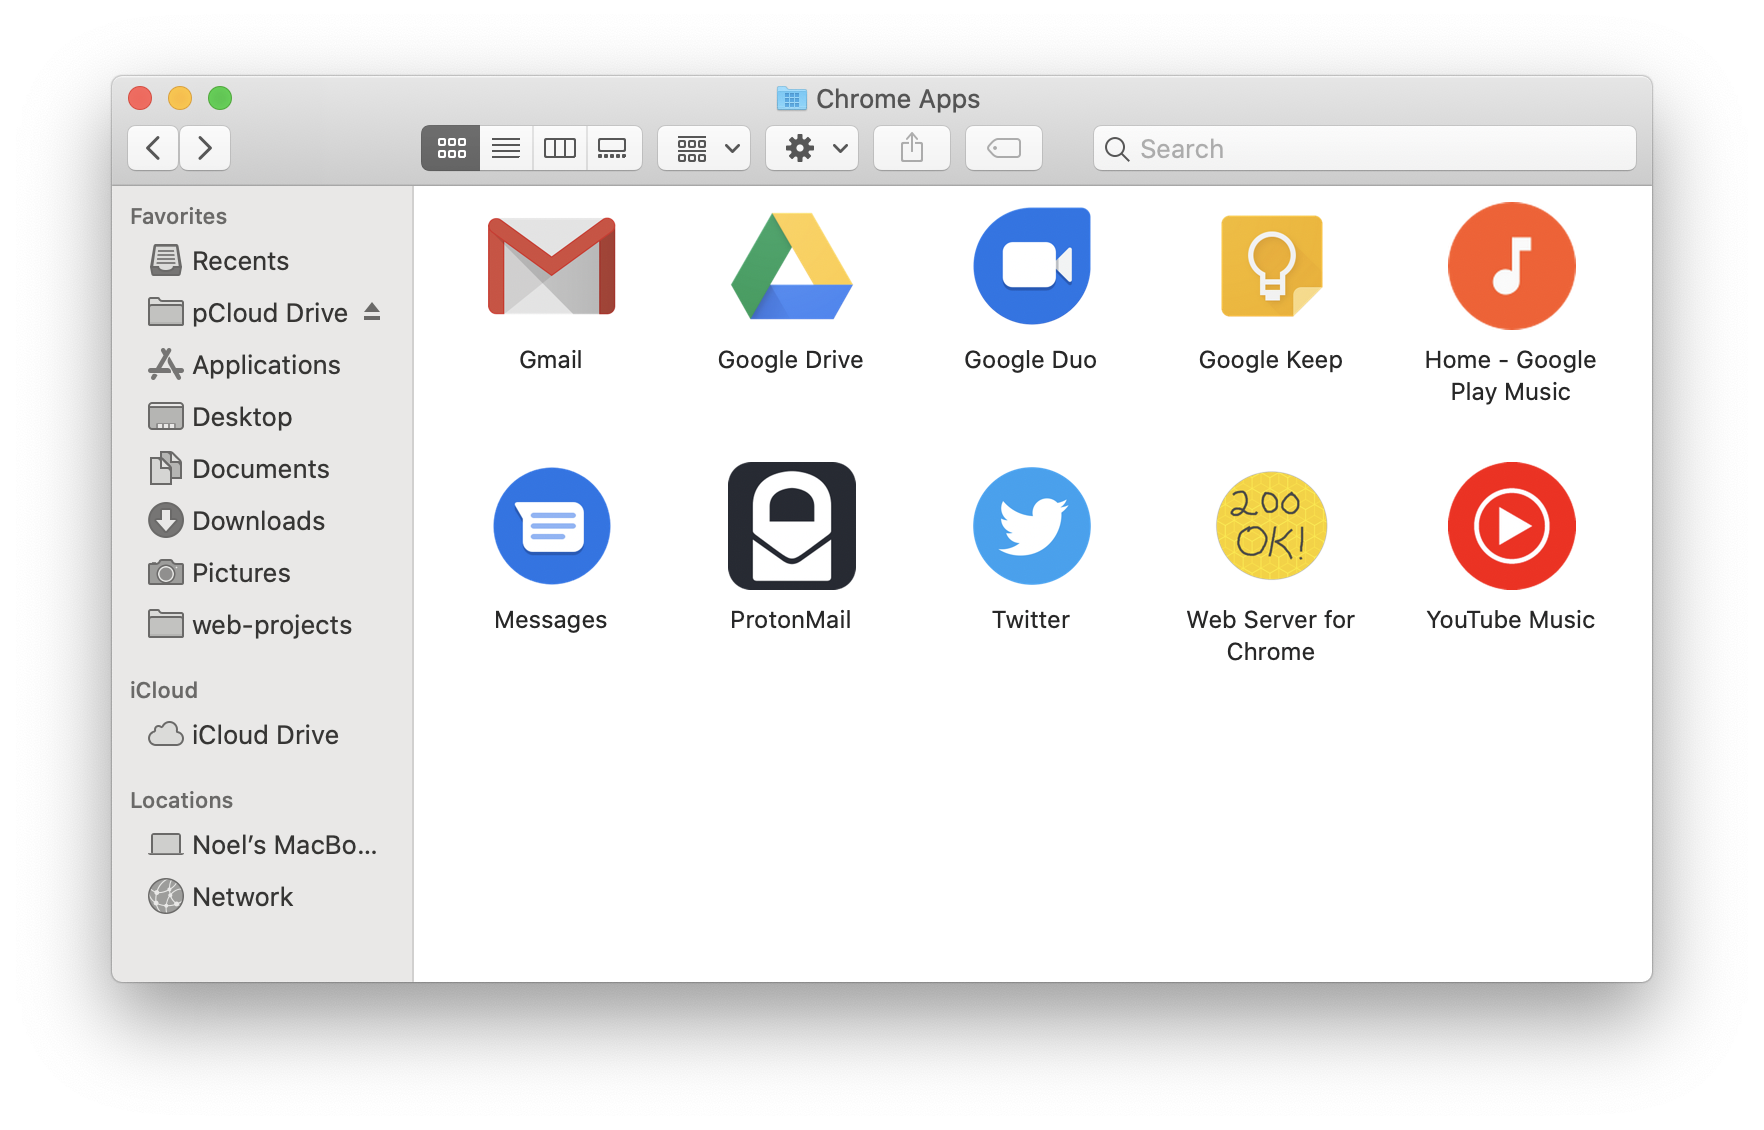Click the Google Keep file name label
The height and width of the screenshot is (1130, 1764).
[1271, 360]
